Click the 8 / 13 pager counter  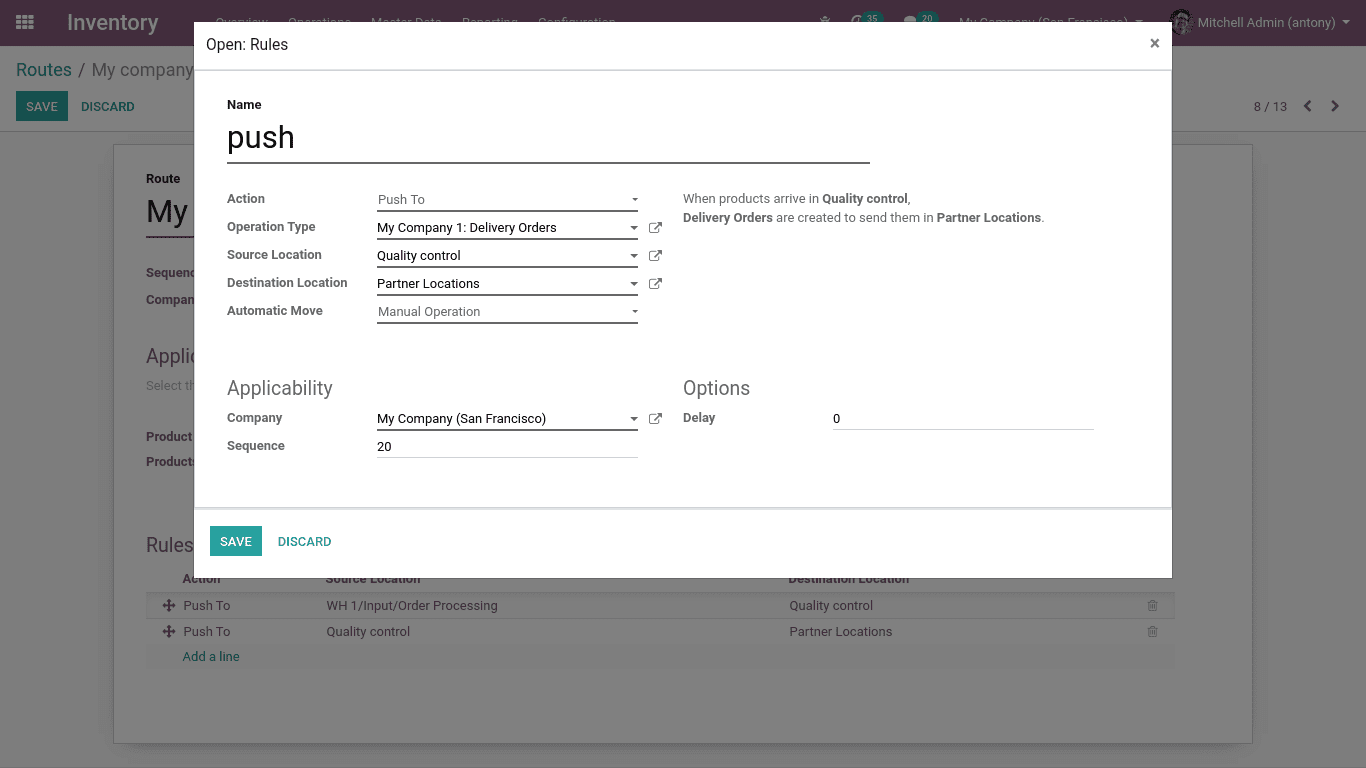tap(1270, 106)
